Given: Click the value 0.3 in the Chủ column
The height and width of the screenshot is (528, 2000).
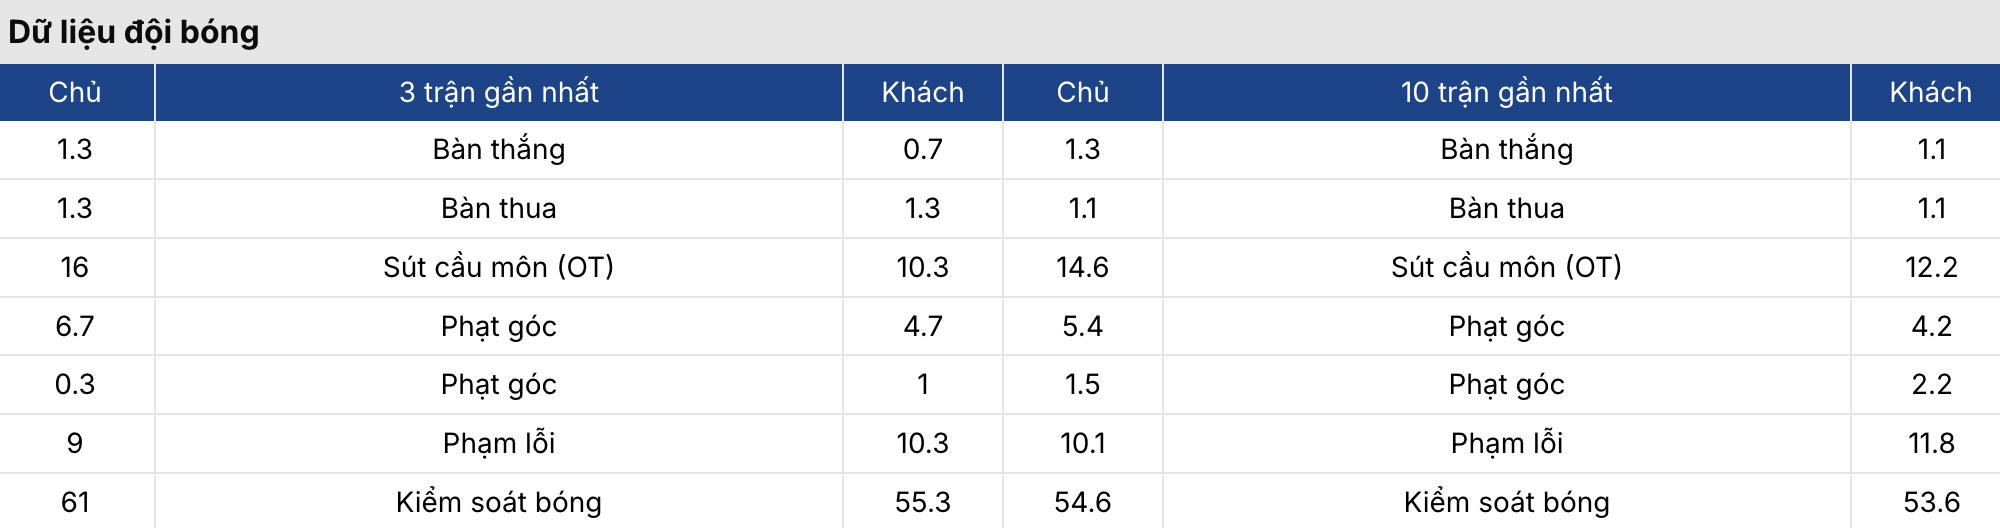Looking at the screenshot, I should 75,384.
